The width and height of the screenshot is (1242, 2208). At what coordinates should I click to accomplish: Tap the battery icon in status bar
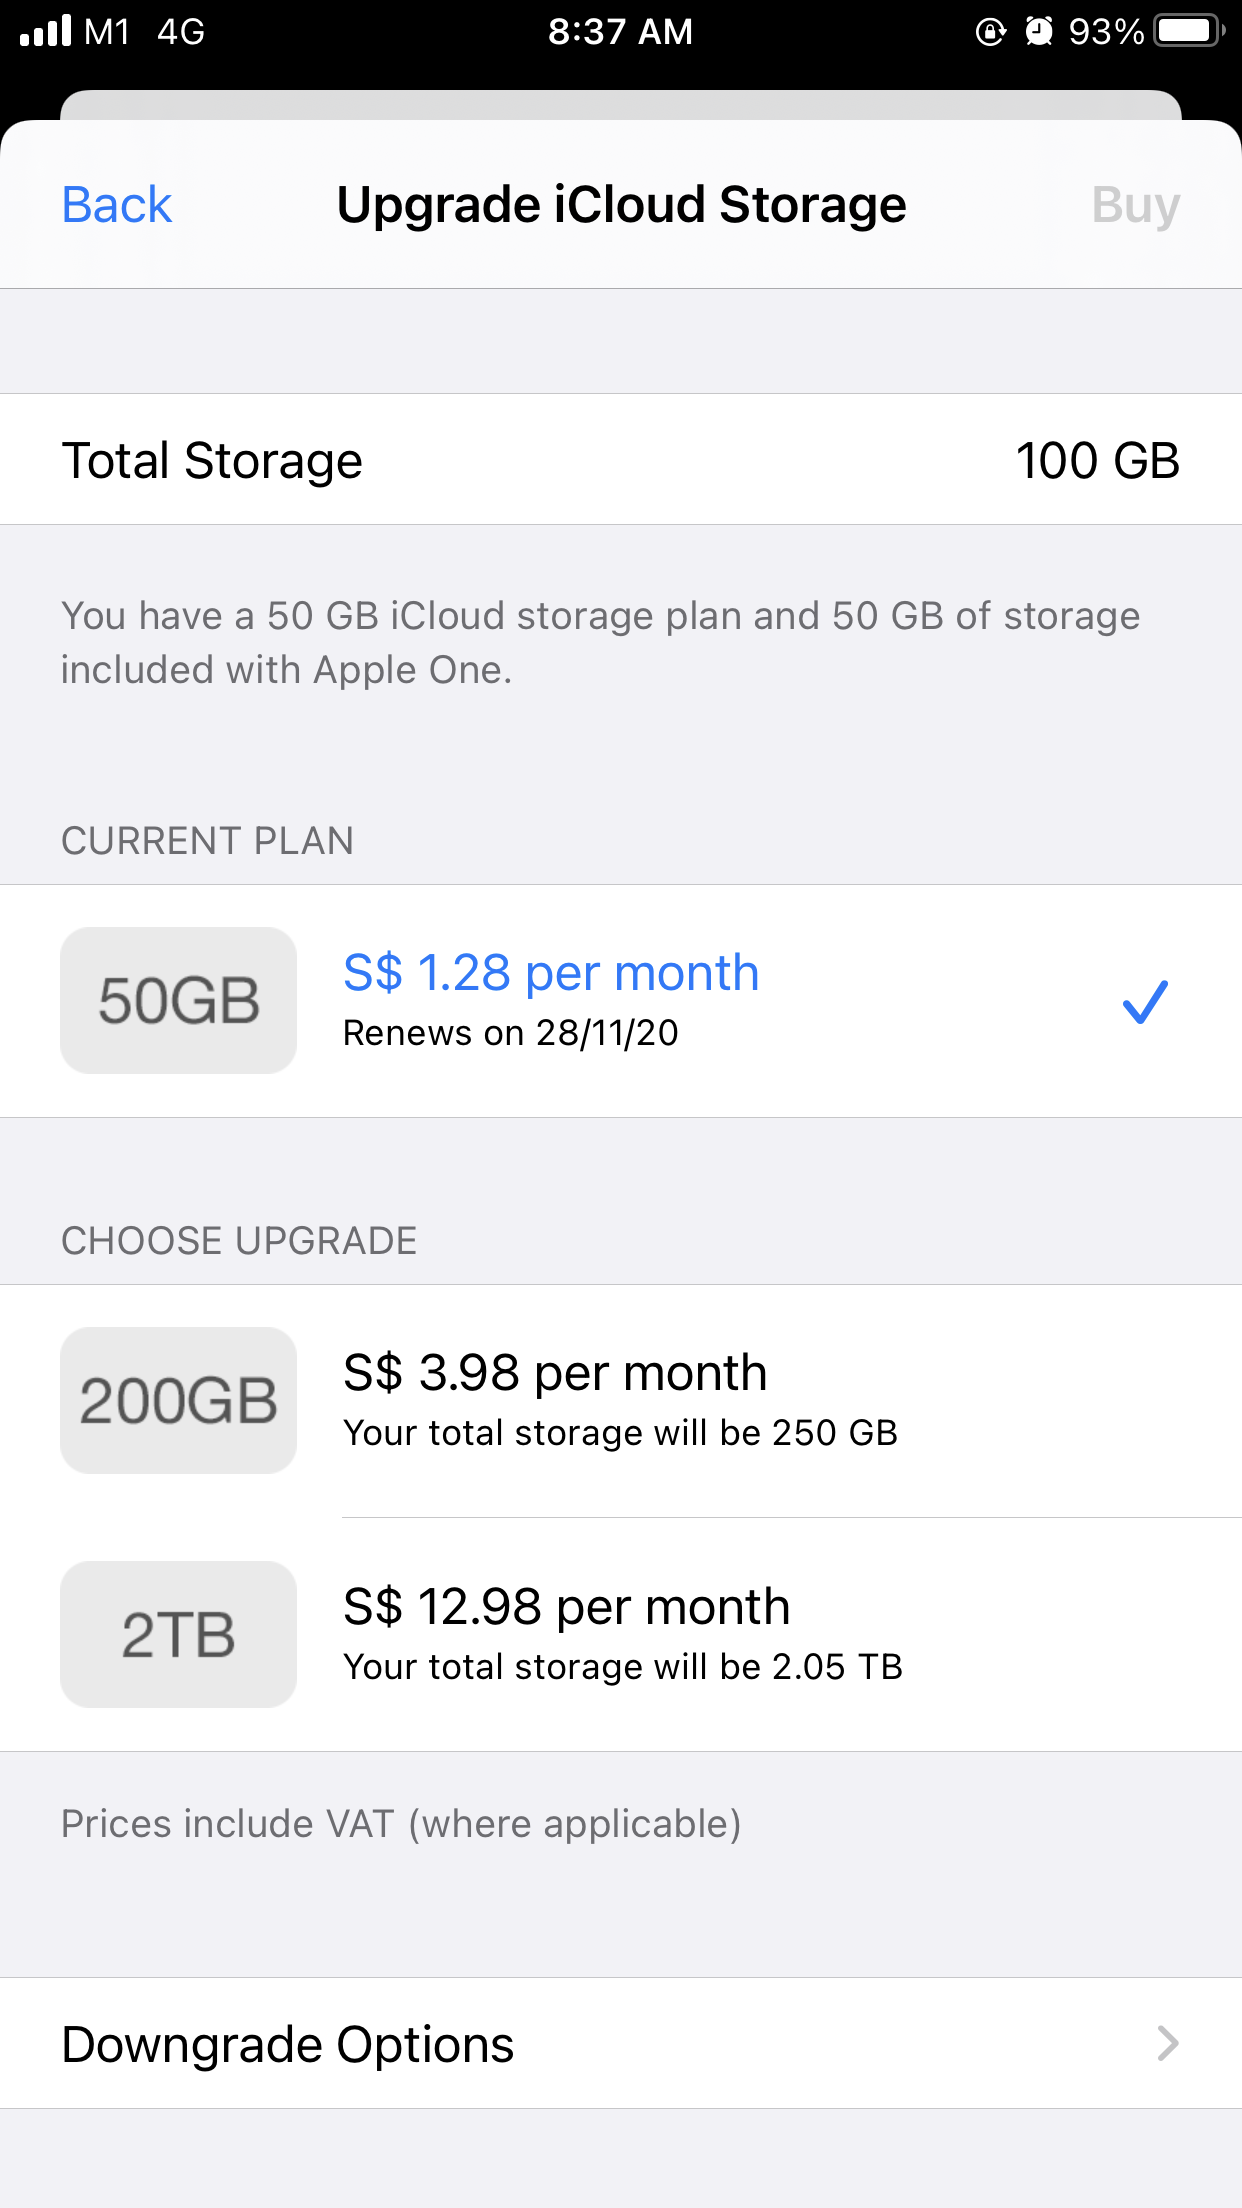click(x=1188, y=31)
